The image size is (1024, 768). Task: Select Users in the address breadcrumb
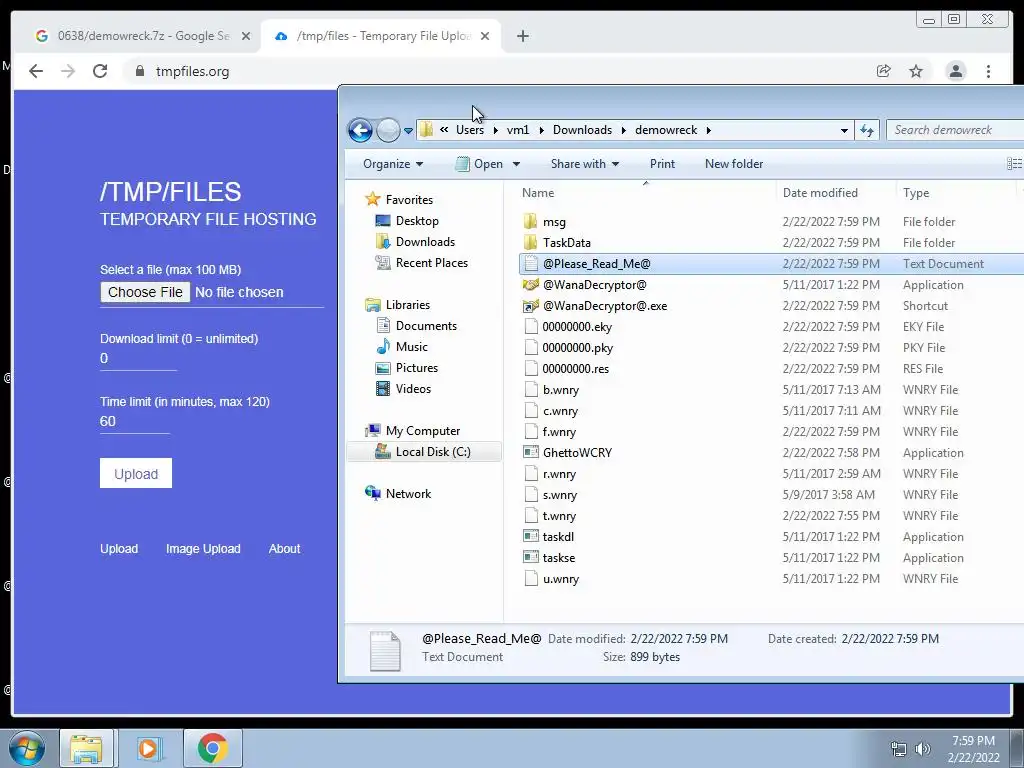(470, 130)
